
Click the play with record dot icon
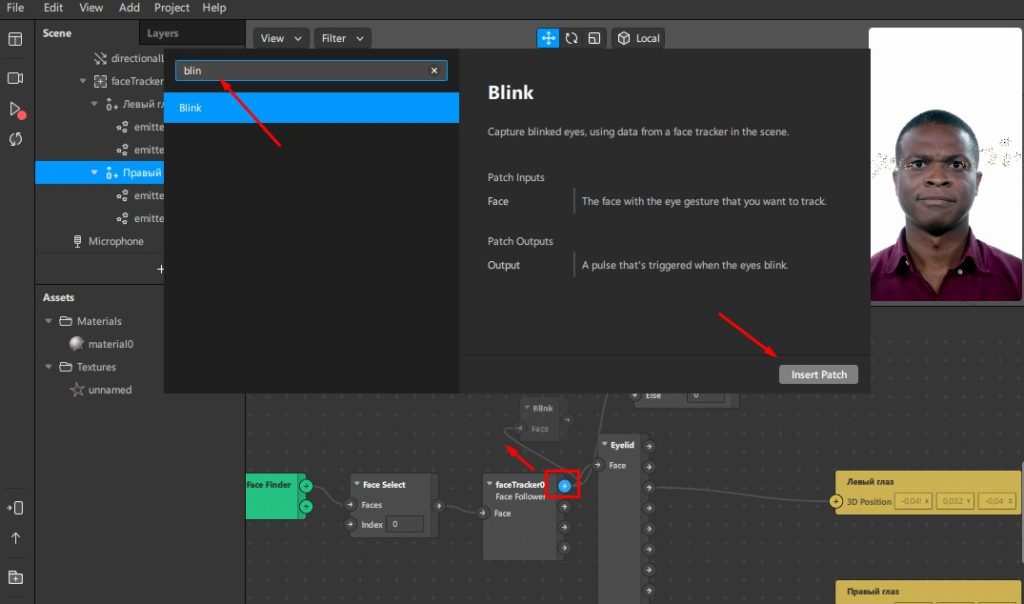[x=16, y=109]
